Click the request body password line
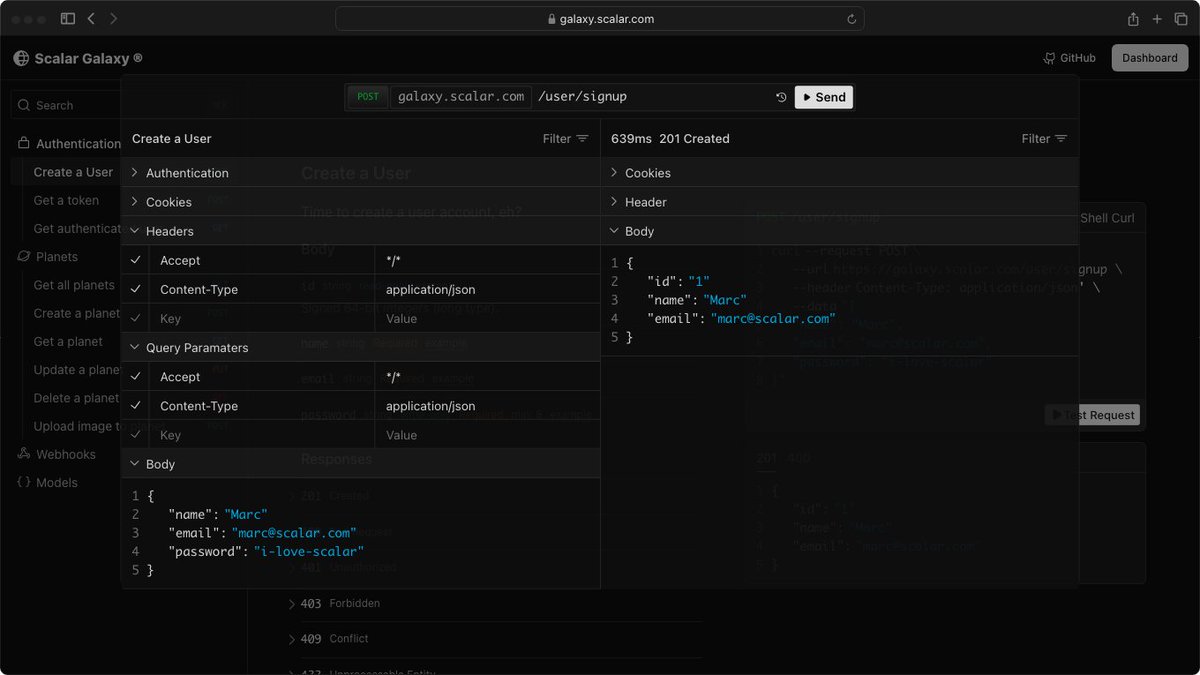The image size is (1200, 675). tap(266, 551)
